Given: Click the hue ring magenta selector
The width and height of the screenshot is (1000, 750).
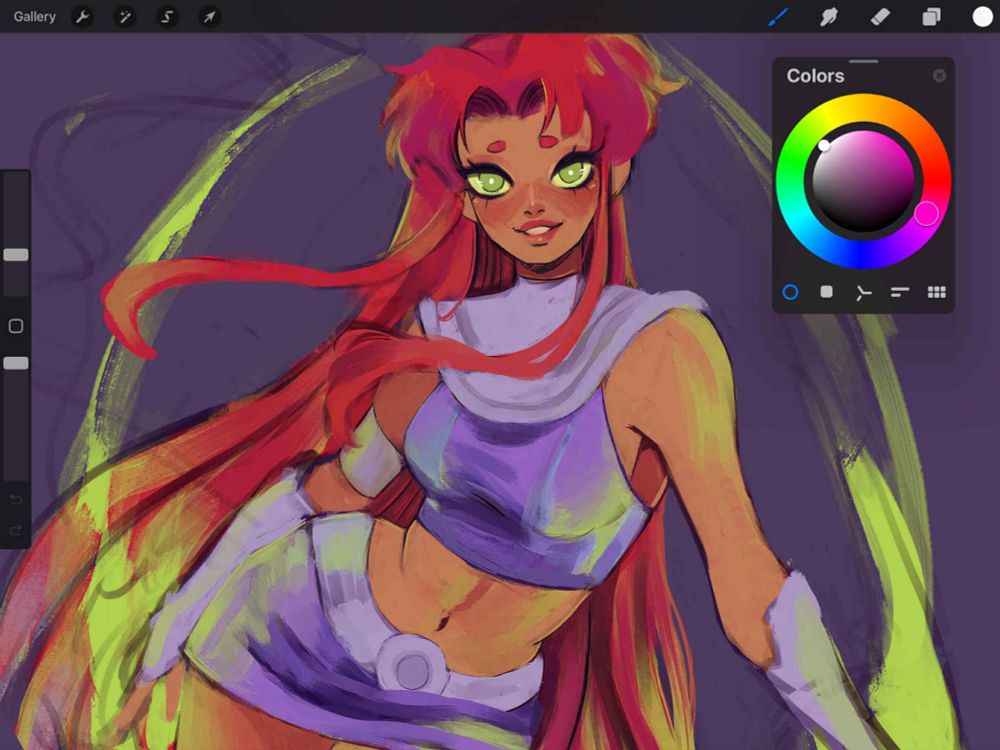Looking at the screenshot, I should pyautogui.click(x=926, y=214).
